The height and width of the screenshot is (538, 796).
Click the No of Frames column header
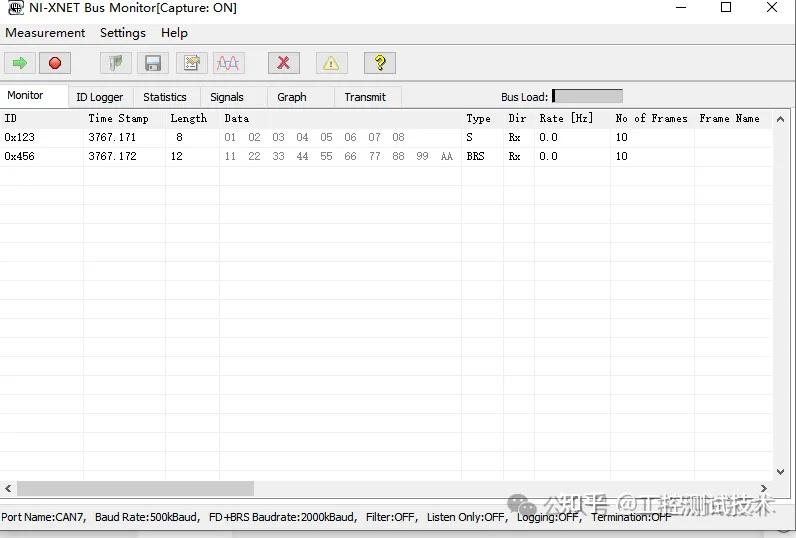pos(651,118)
